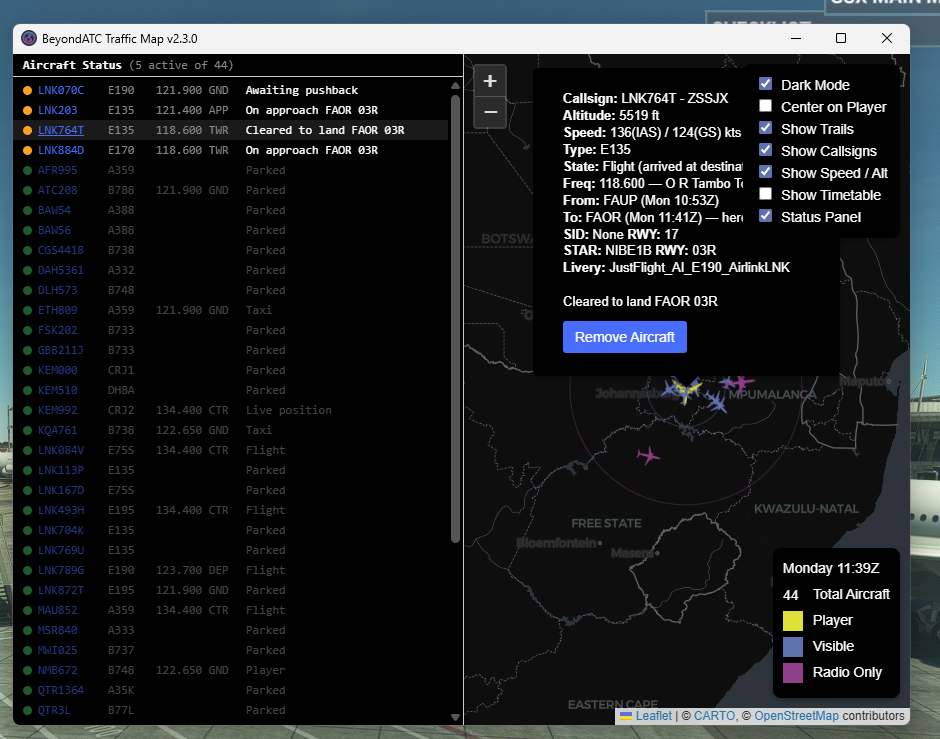Viewport: 940px width, 739px height.
Task: Select aircraft ATC208 in status list
Action: tap(58, 190)
